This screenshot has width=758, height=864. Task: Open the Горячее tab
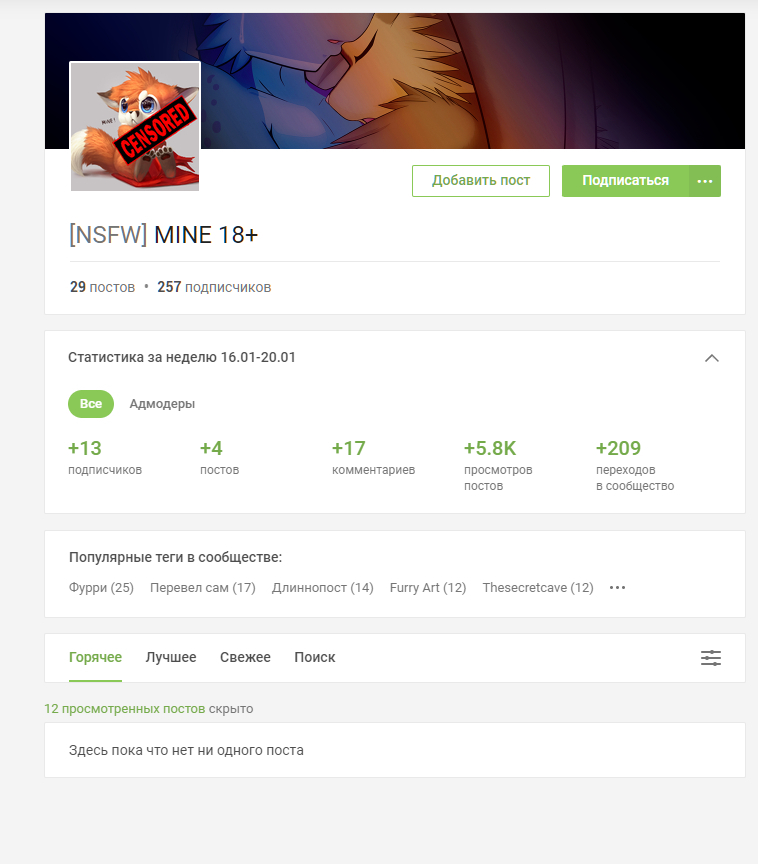(95, 657)
